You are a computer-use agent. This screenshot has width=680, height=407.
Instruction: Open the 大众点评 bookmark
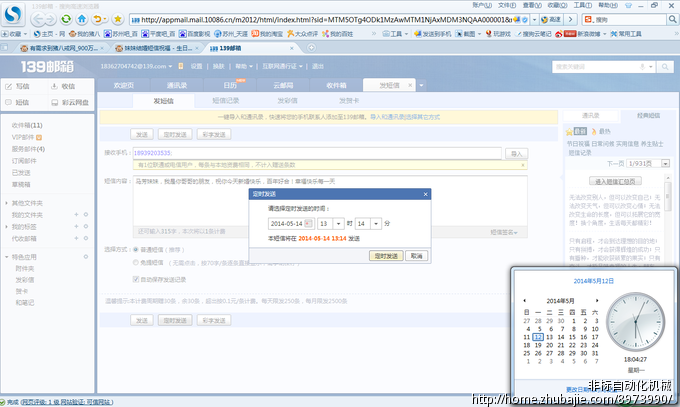303,34
